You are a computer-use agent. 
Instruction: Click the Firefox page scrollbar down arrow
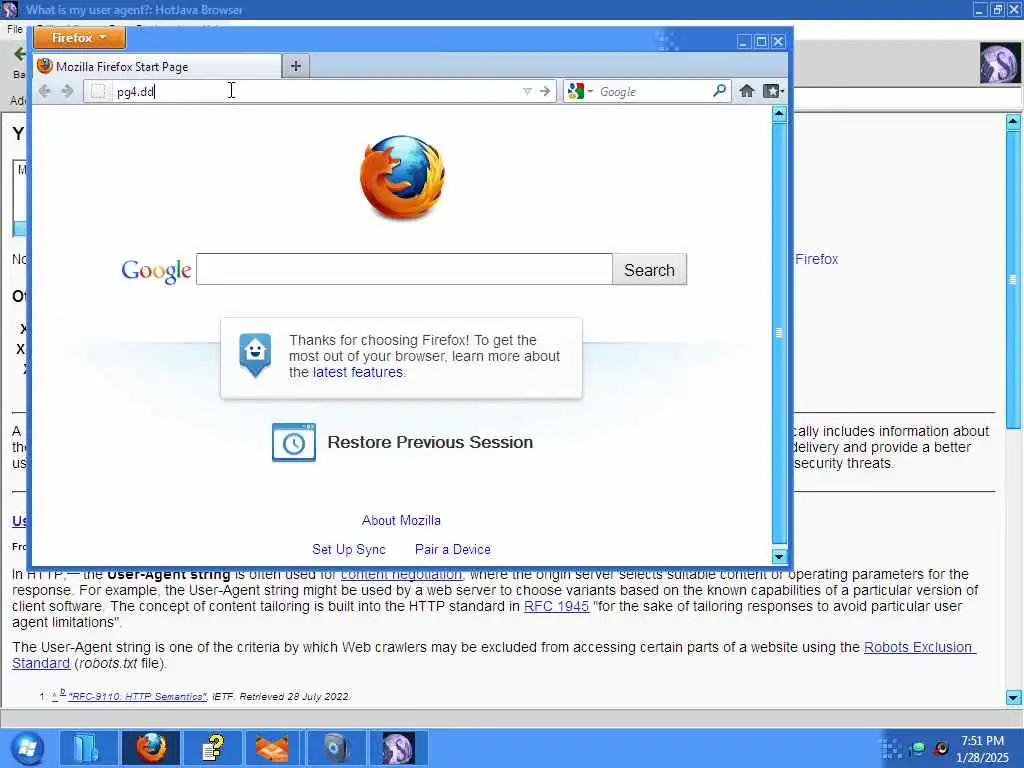[x=779, y=556]
